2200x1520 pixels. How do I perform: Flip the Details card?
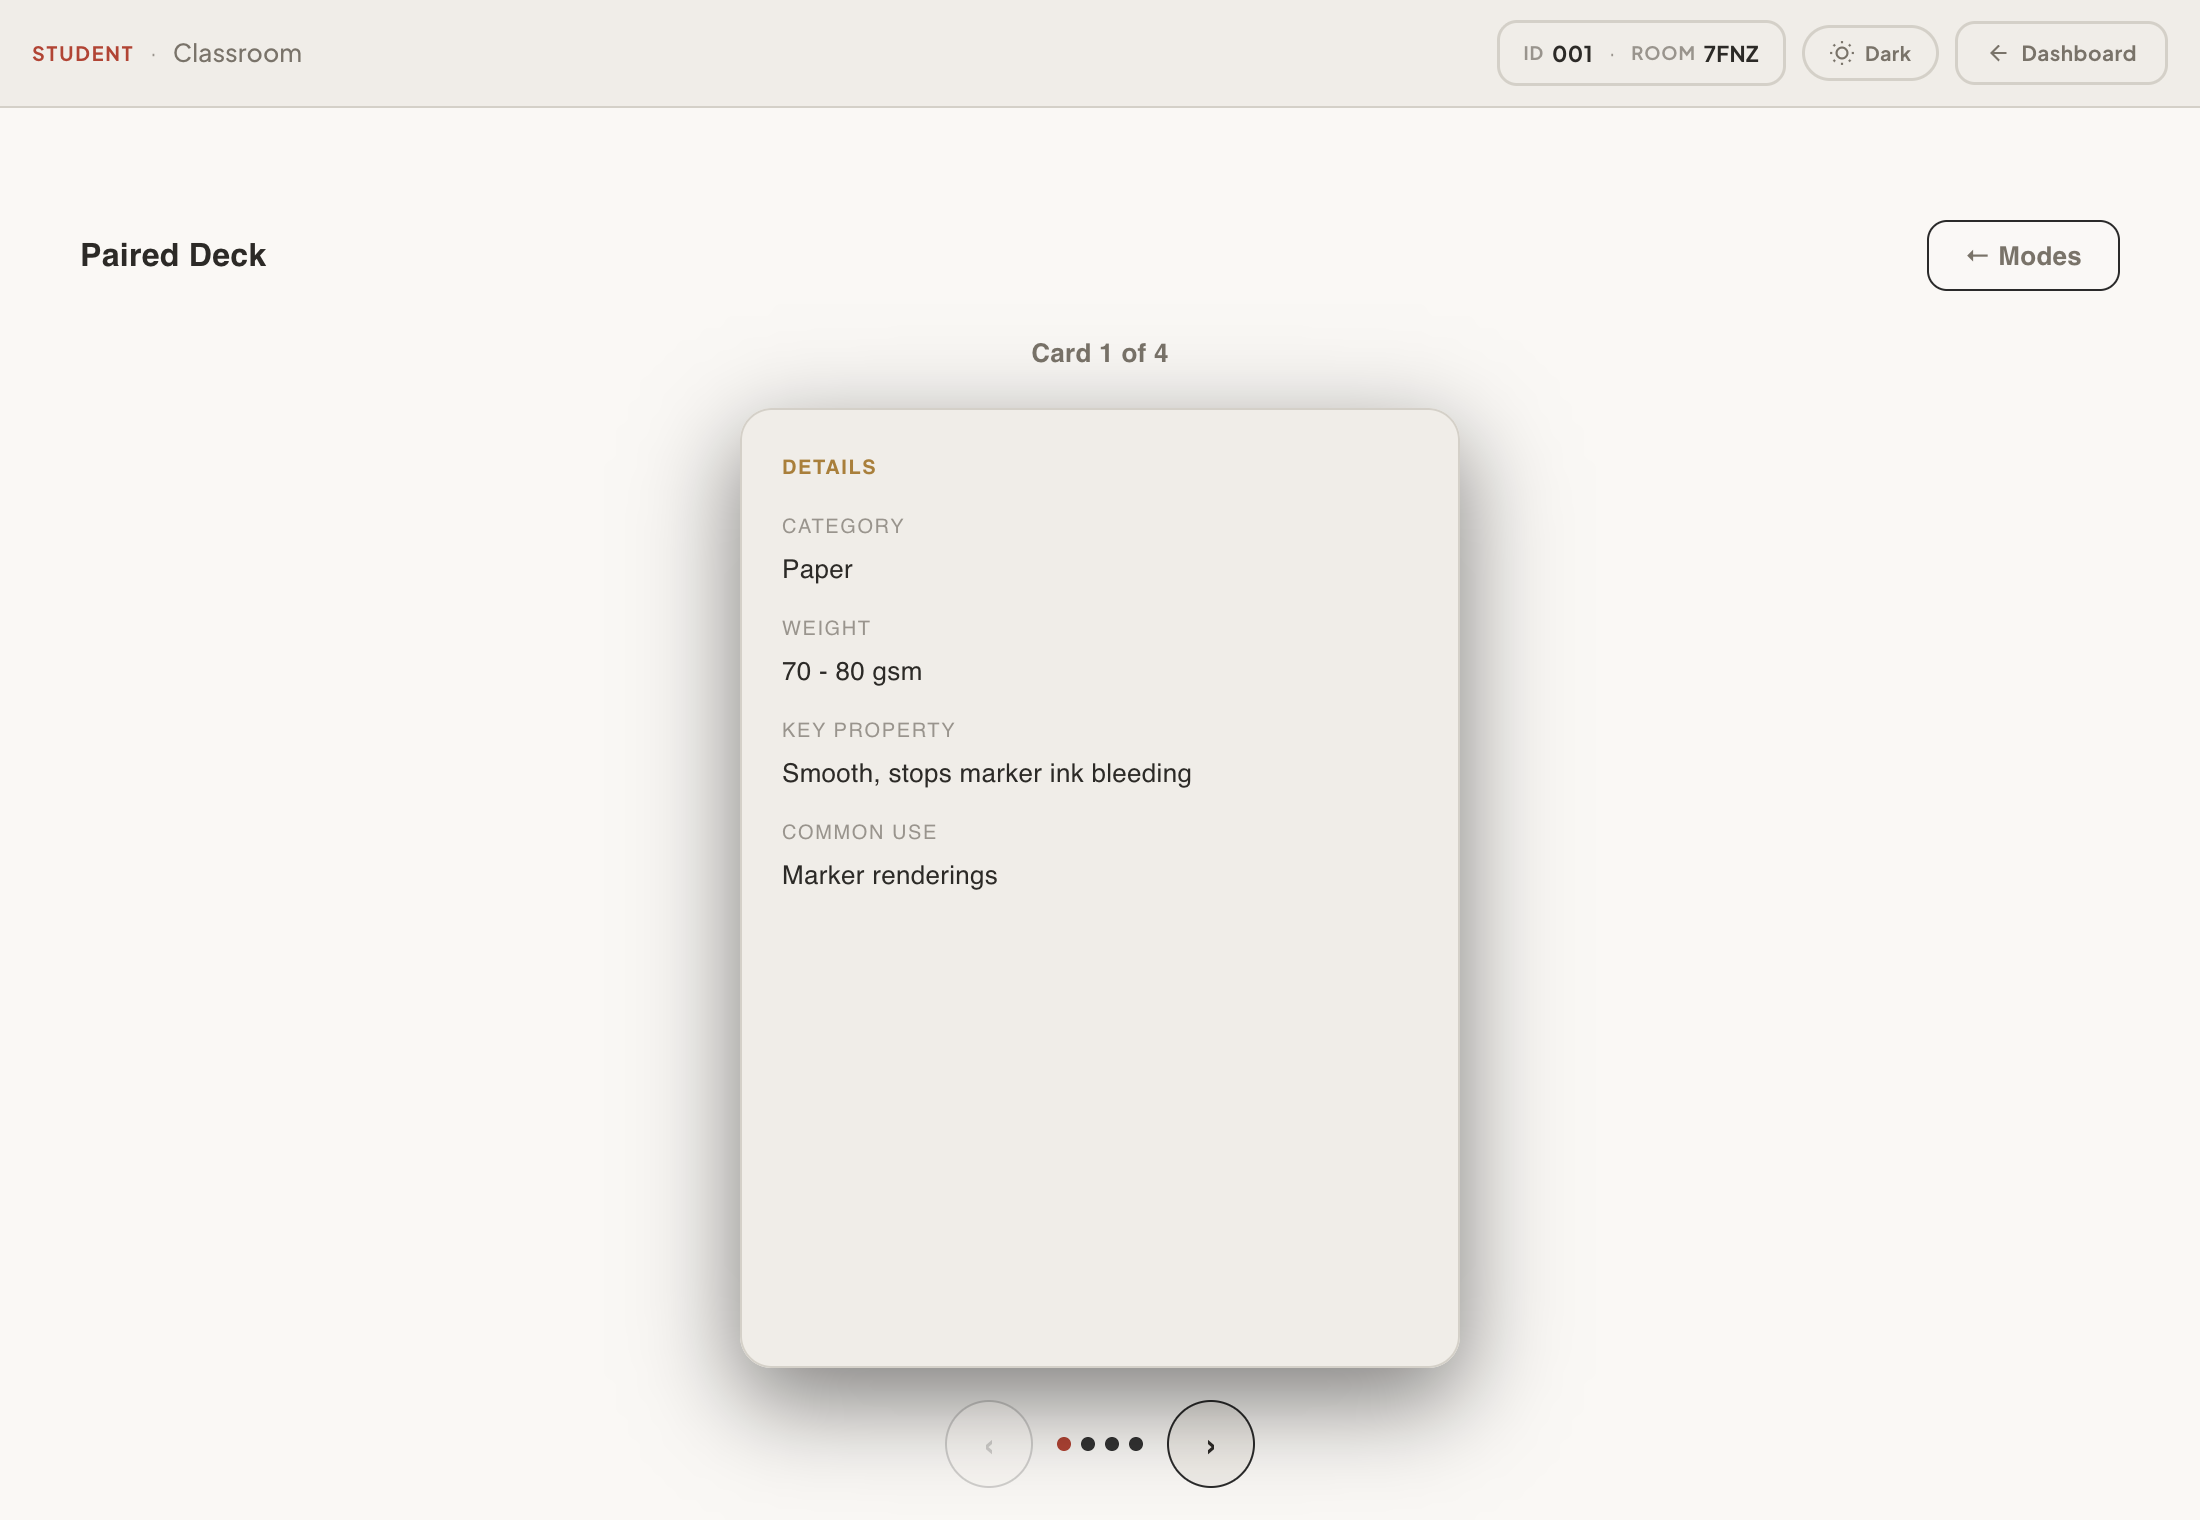click(1099, 888)
